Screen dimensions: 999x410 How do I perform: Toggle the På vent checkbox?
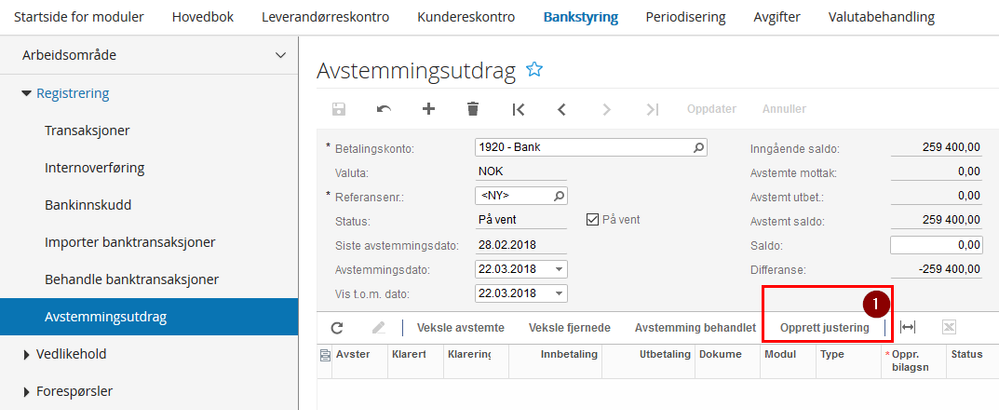tap(592, 220)
